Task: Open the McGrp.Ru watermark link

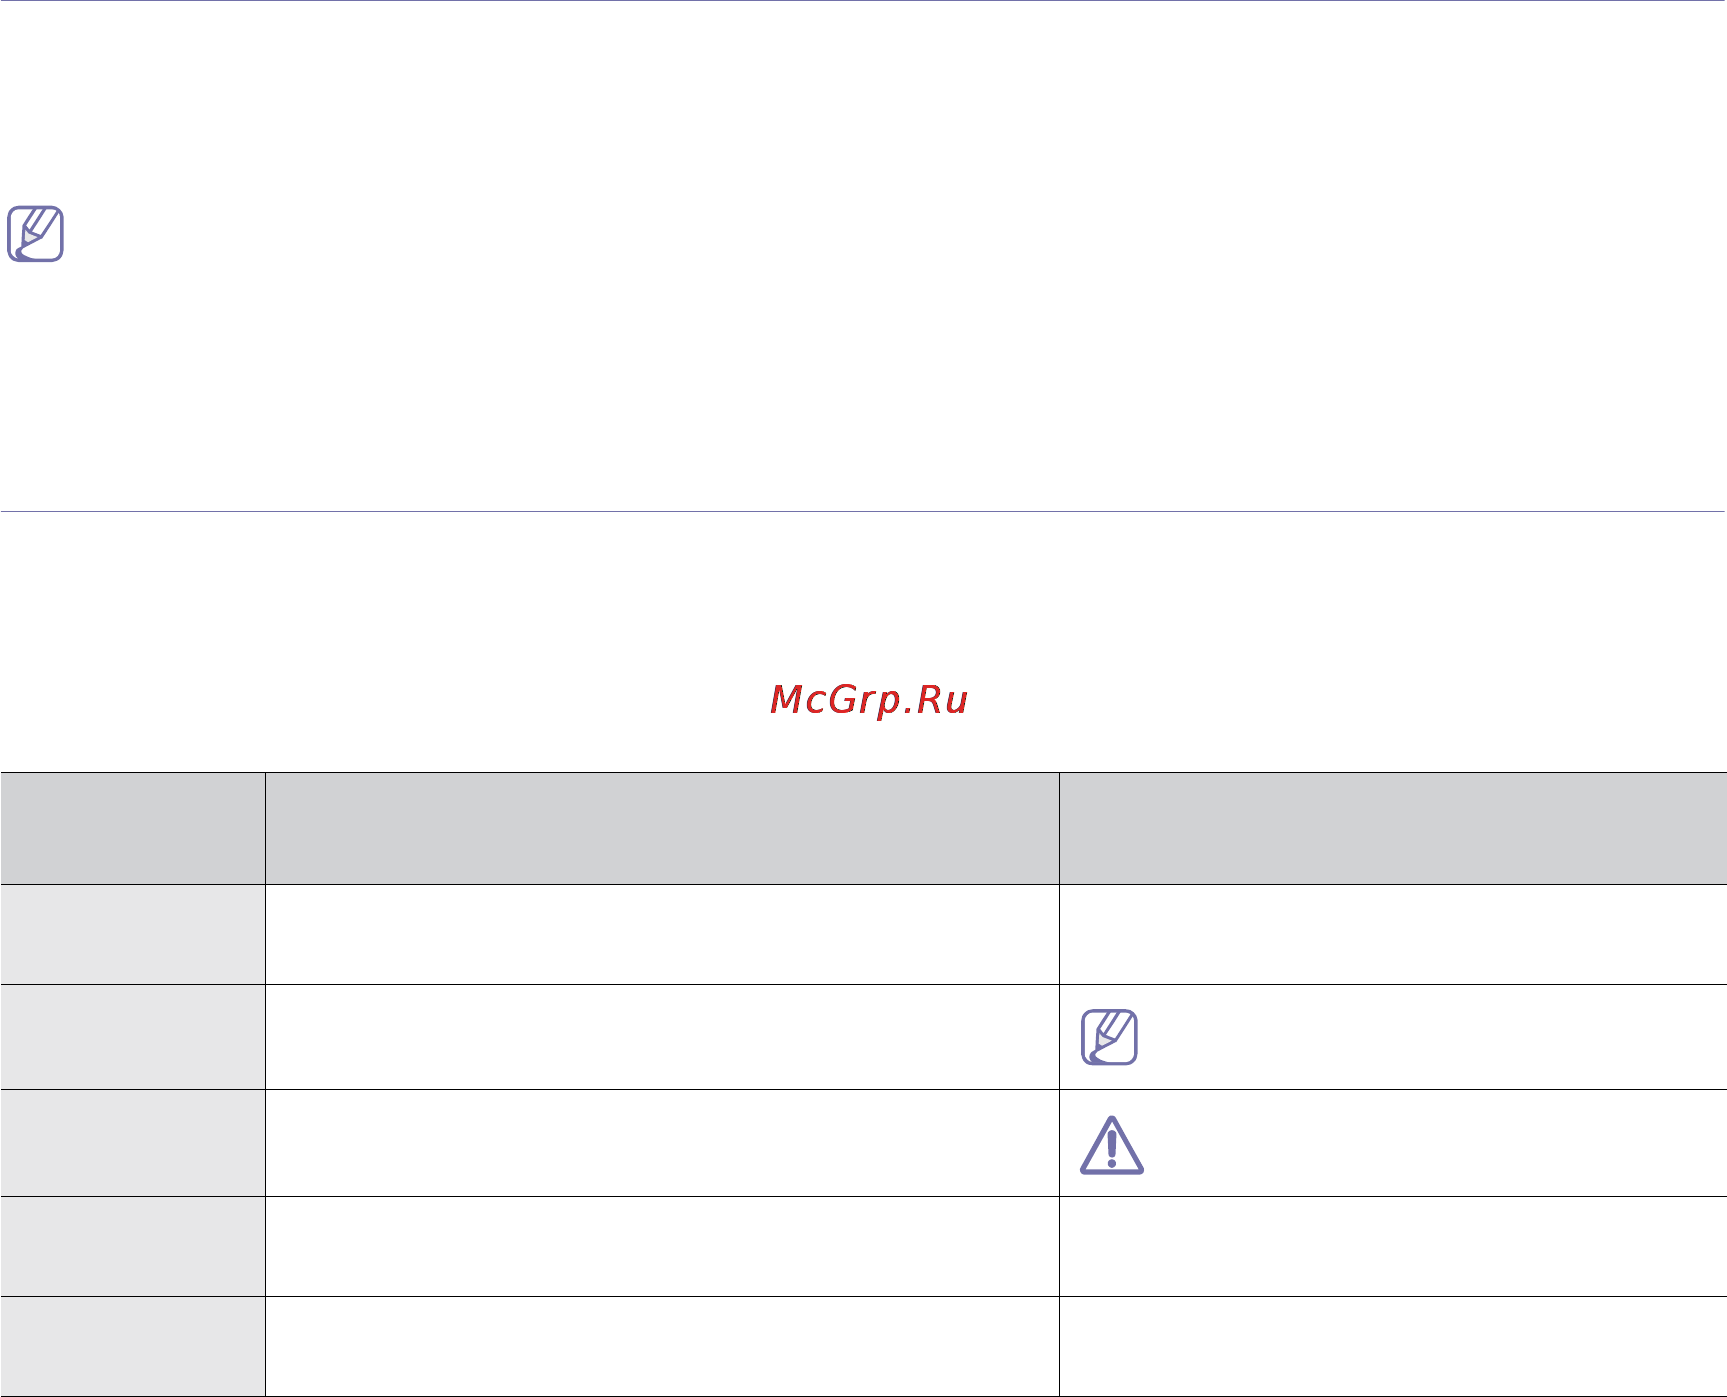Action: point(869,700)
